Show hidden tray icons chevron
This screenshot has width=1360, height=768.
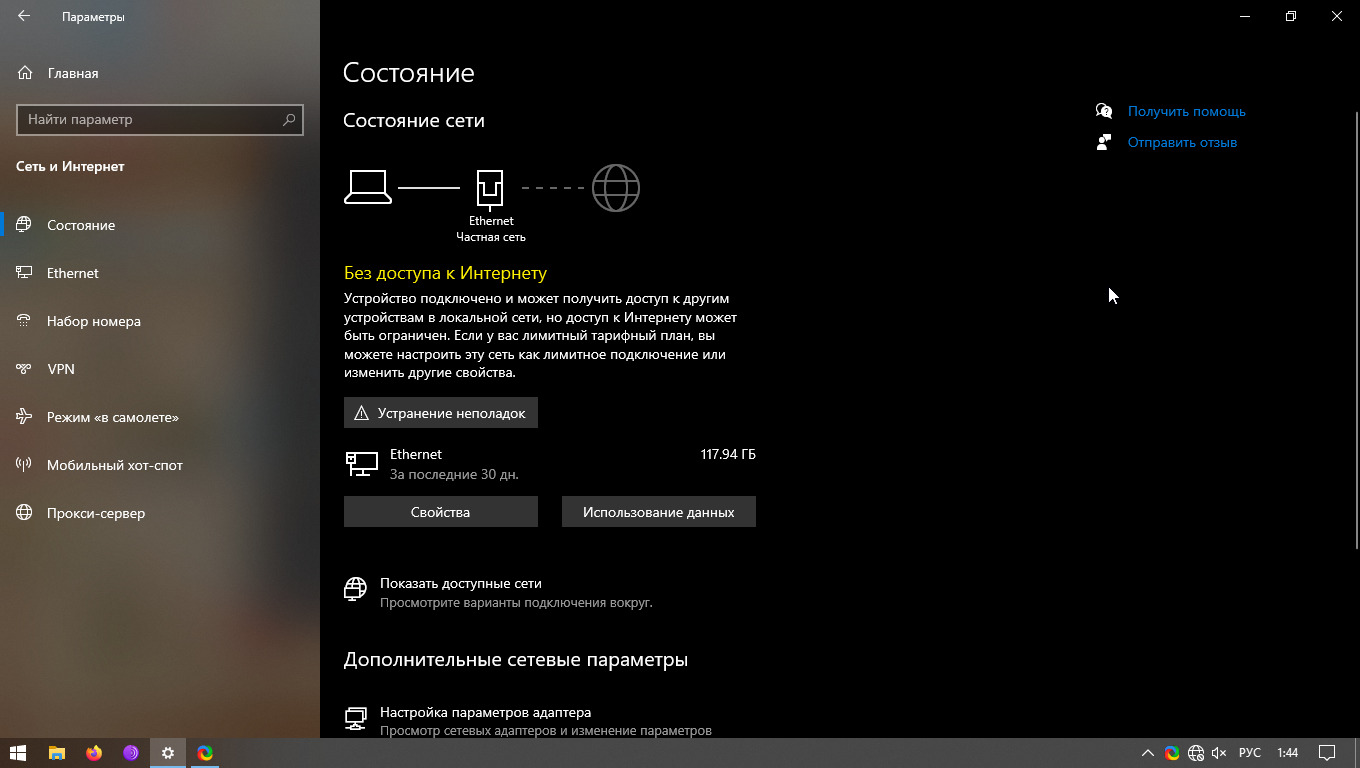pyautogui.click(x=1147, y=753)
